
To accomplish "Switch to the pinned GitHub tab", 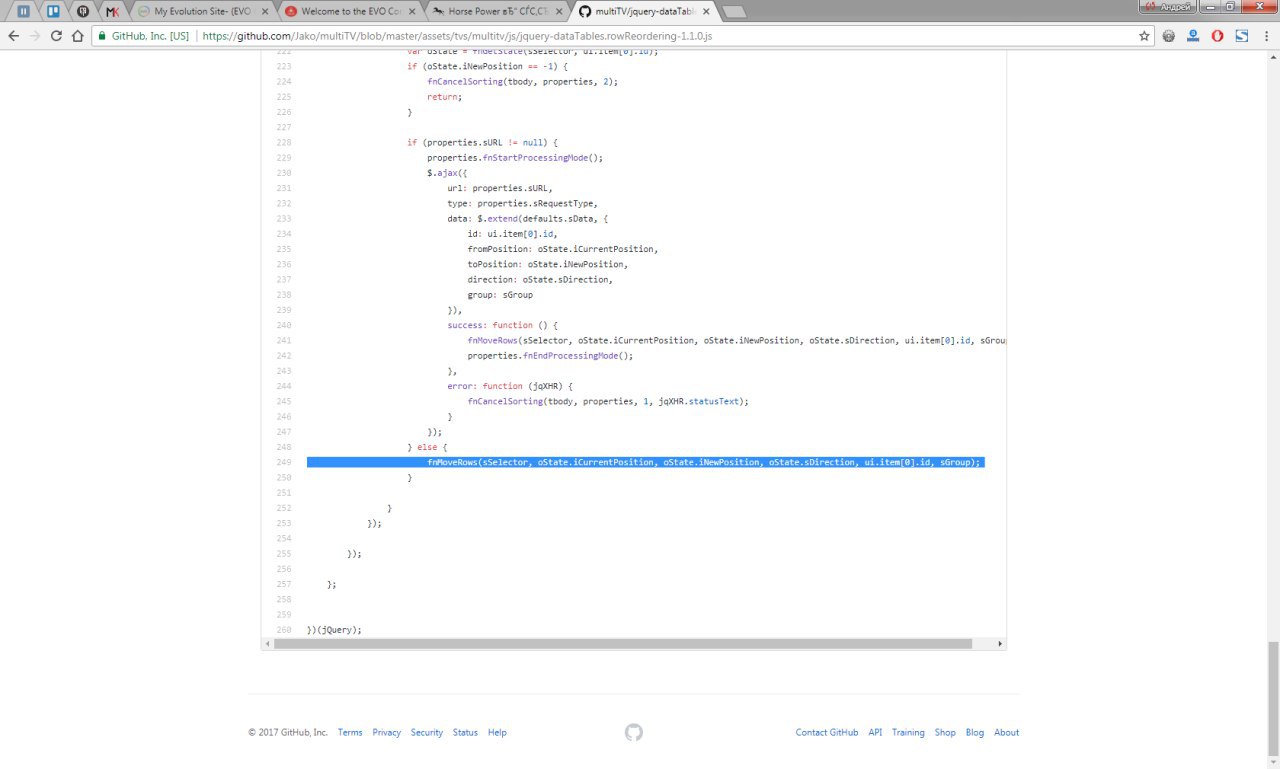I will (x=82, y=11).
